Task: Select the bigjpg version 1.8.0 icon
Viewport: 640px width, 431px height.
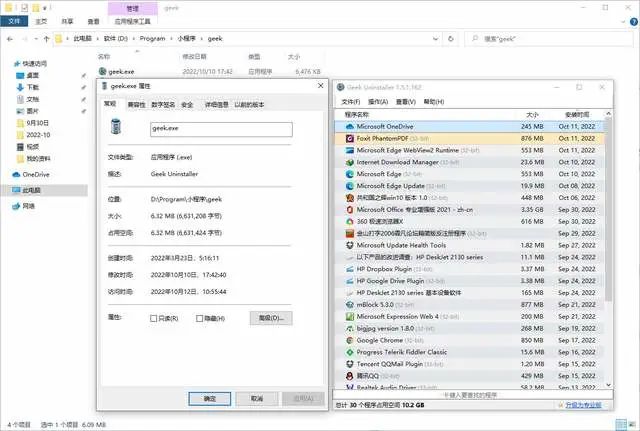Action: 350,328
